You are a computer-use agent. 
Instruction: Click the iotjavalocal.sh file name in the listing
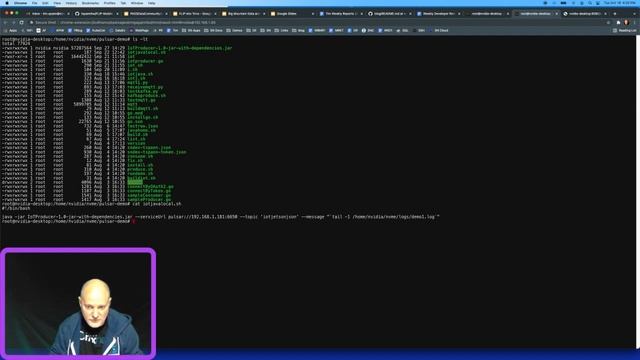(x=147, y=52)
